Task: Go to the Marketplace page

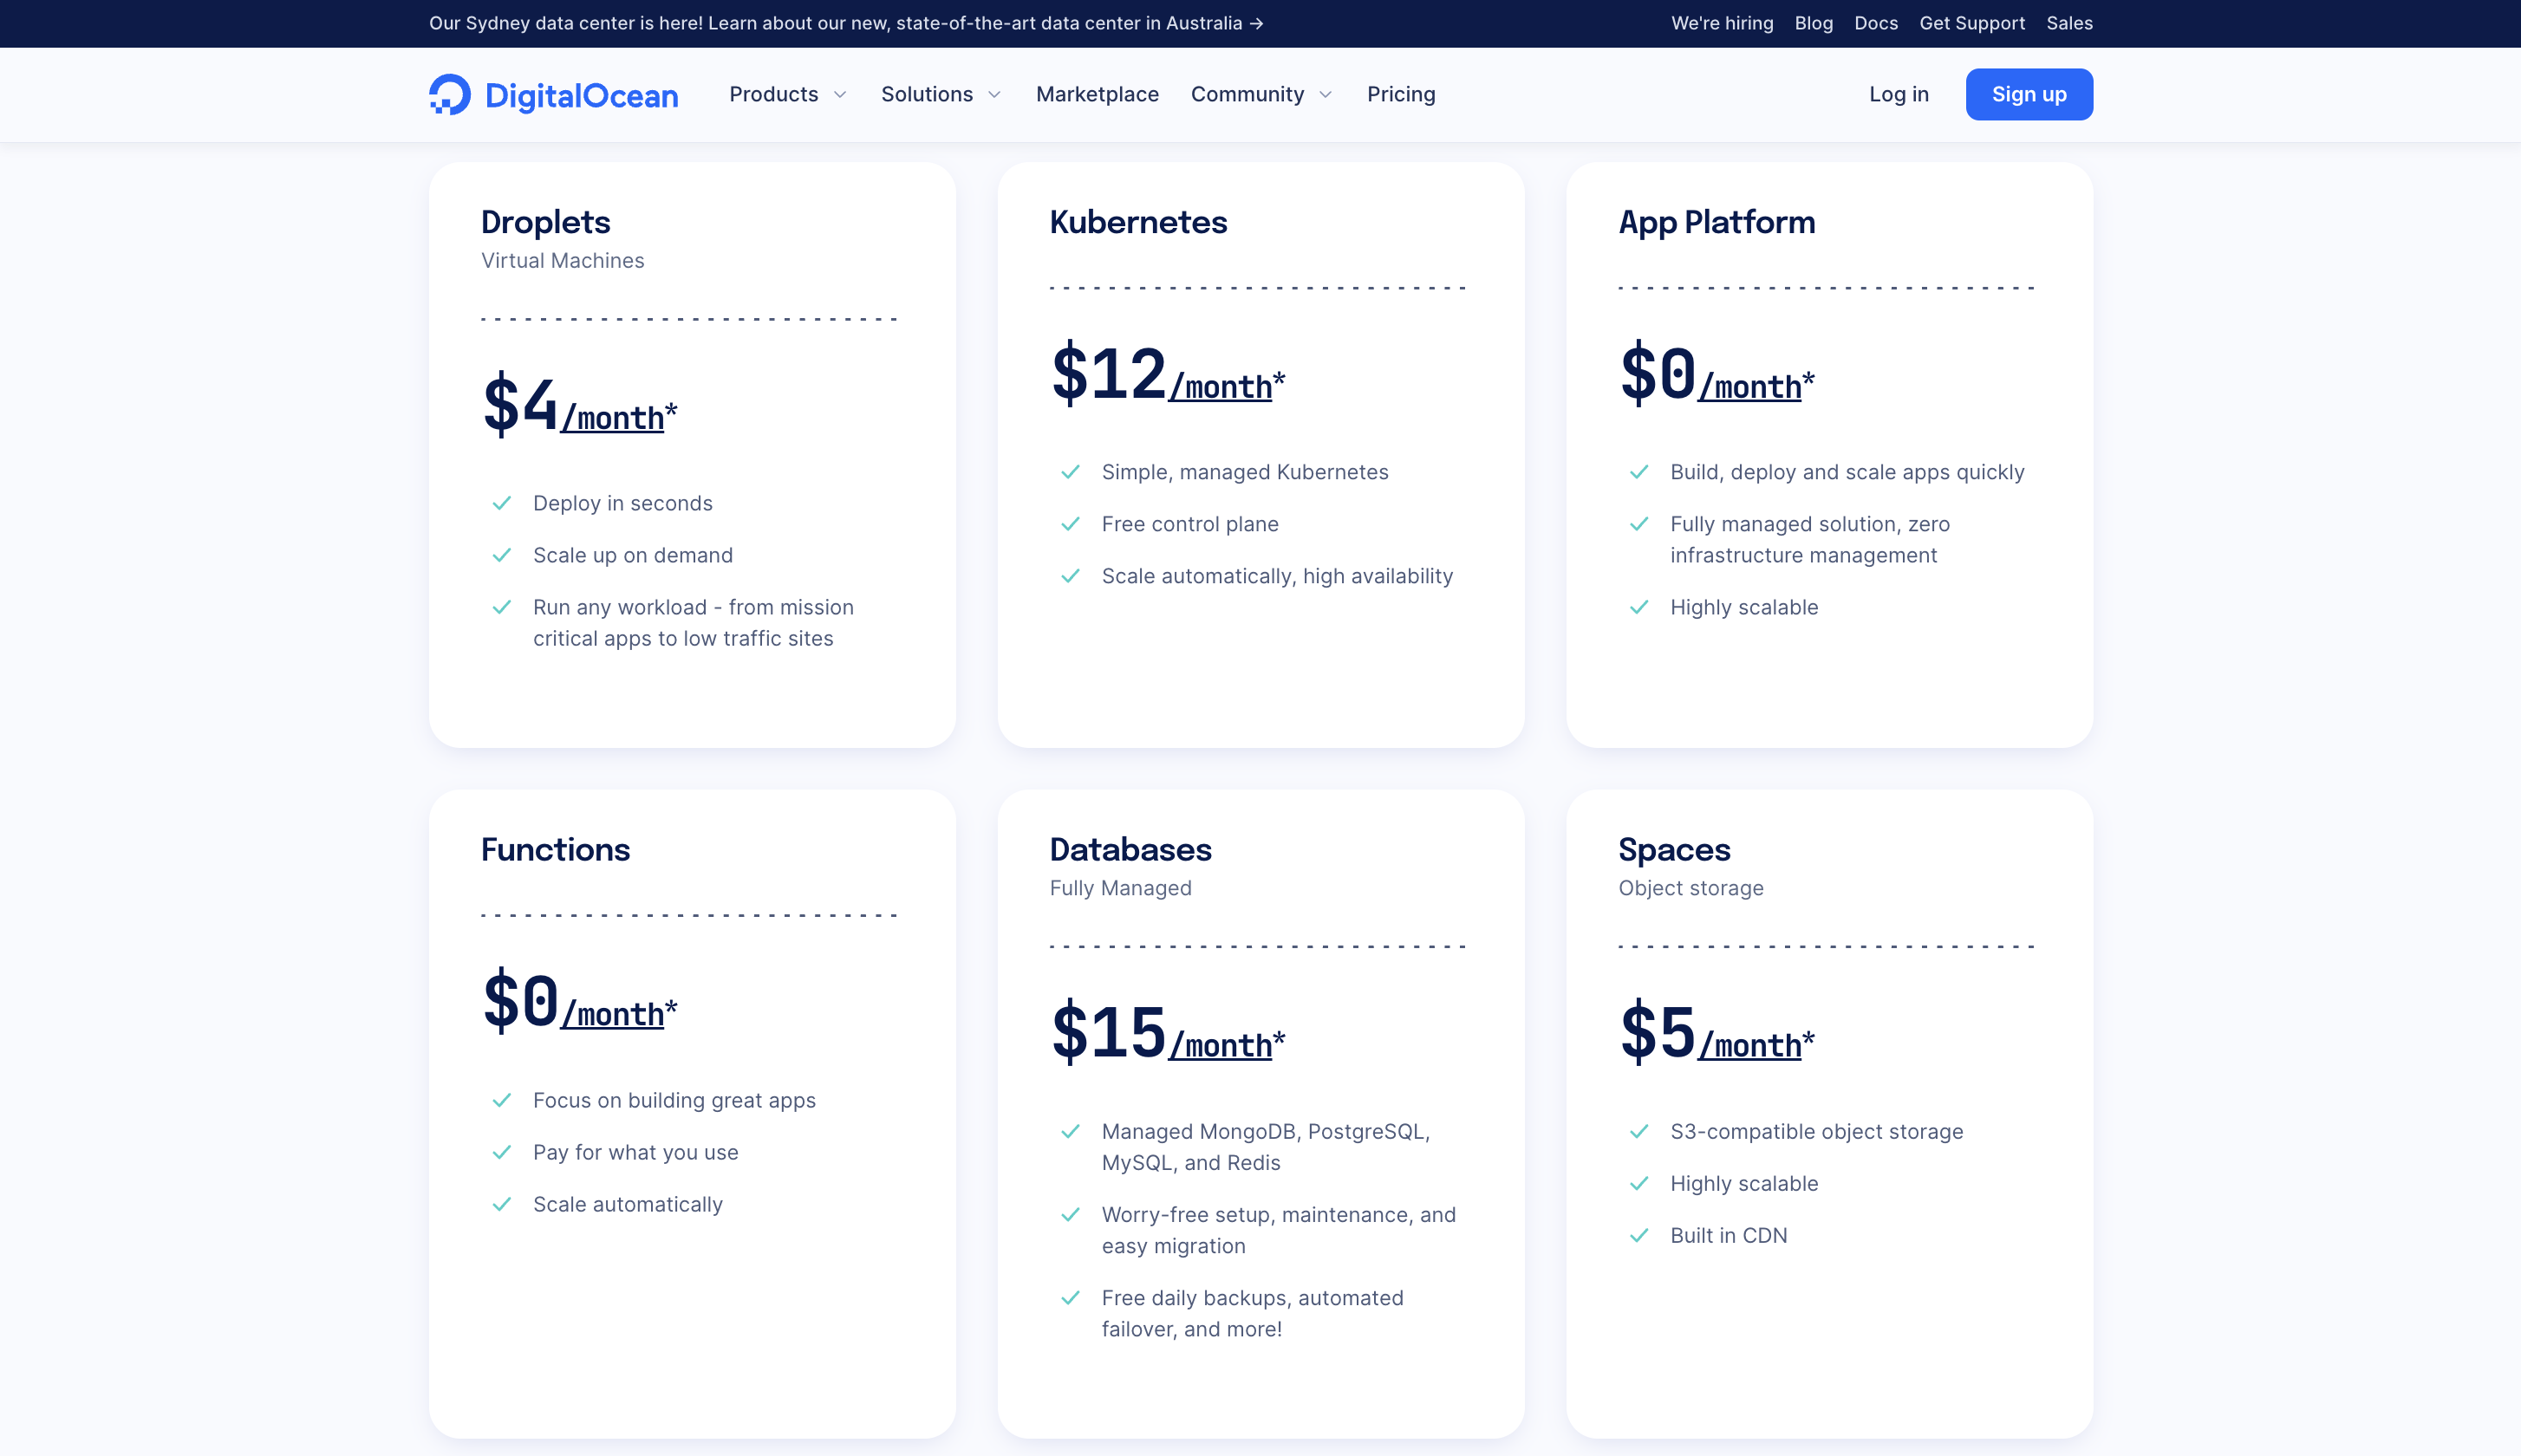Action: point(1097,94)
